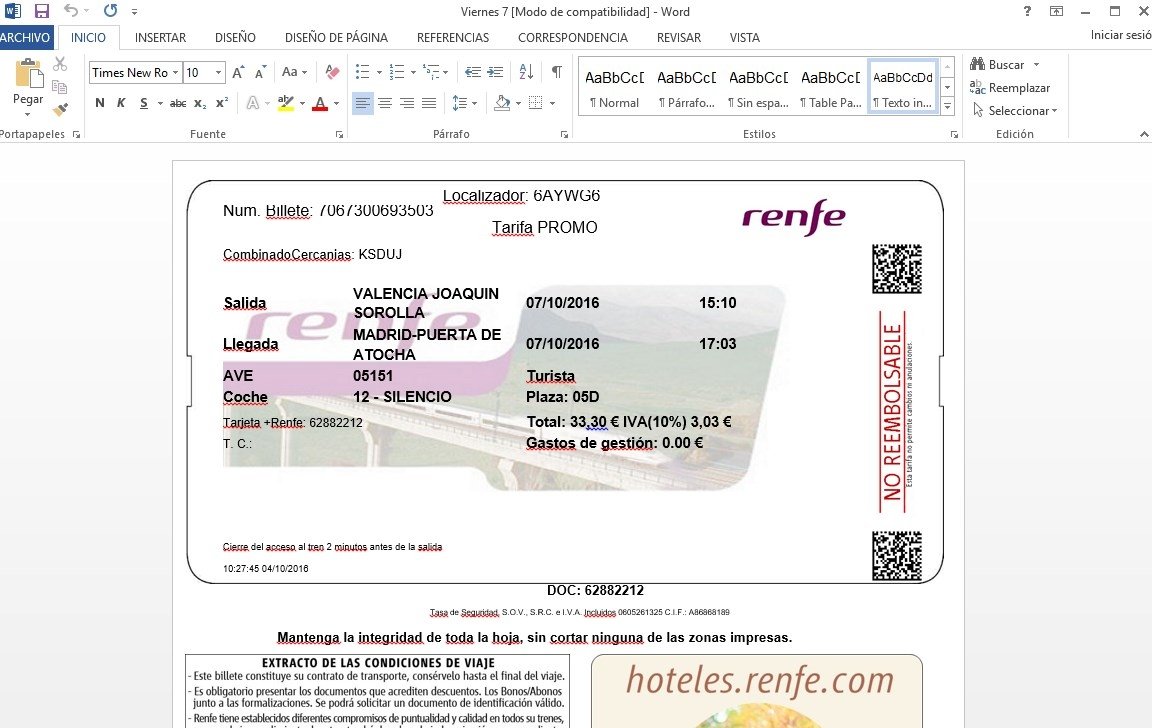Align text left
Screen dimensions: 1152x728
pyautogui.click(x=363, y=103)
